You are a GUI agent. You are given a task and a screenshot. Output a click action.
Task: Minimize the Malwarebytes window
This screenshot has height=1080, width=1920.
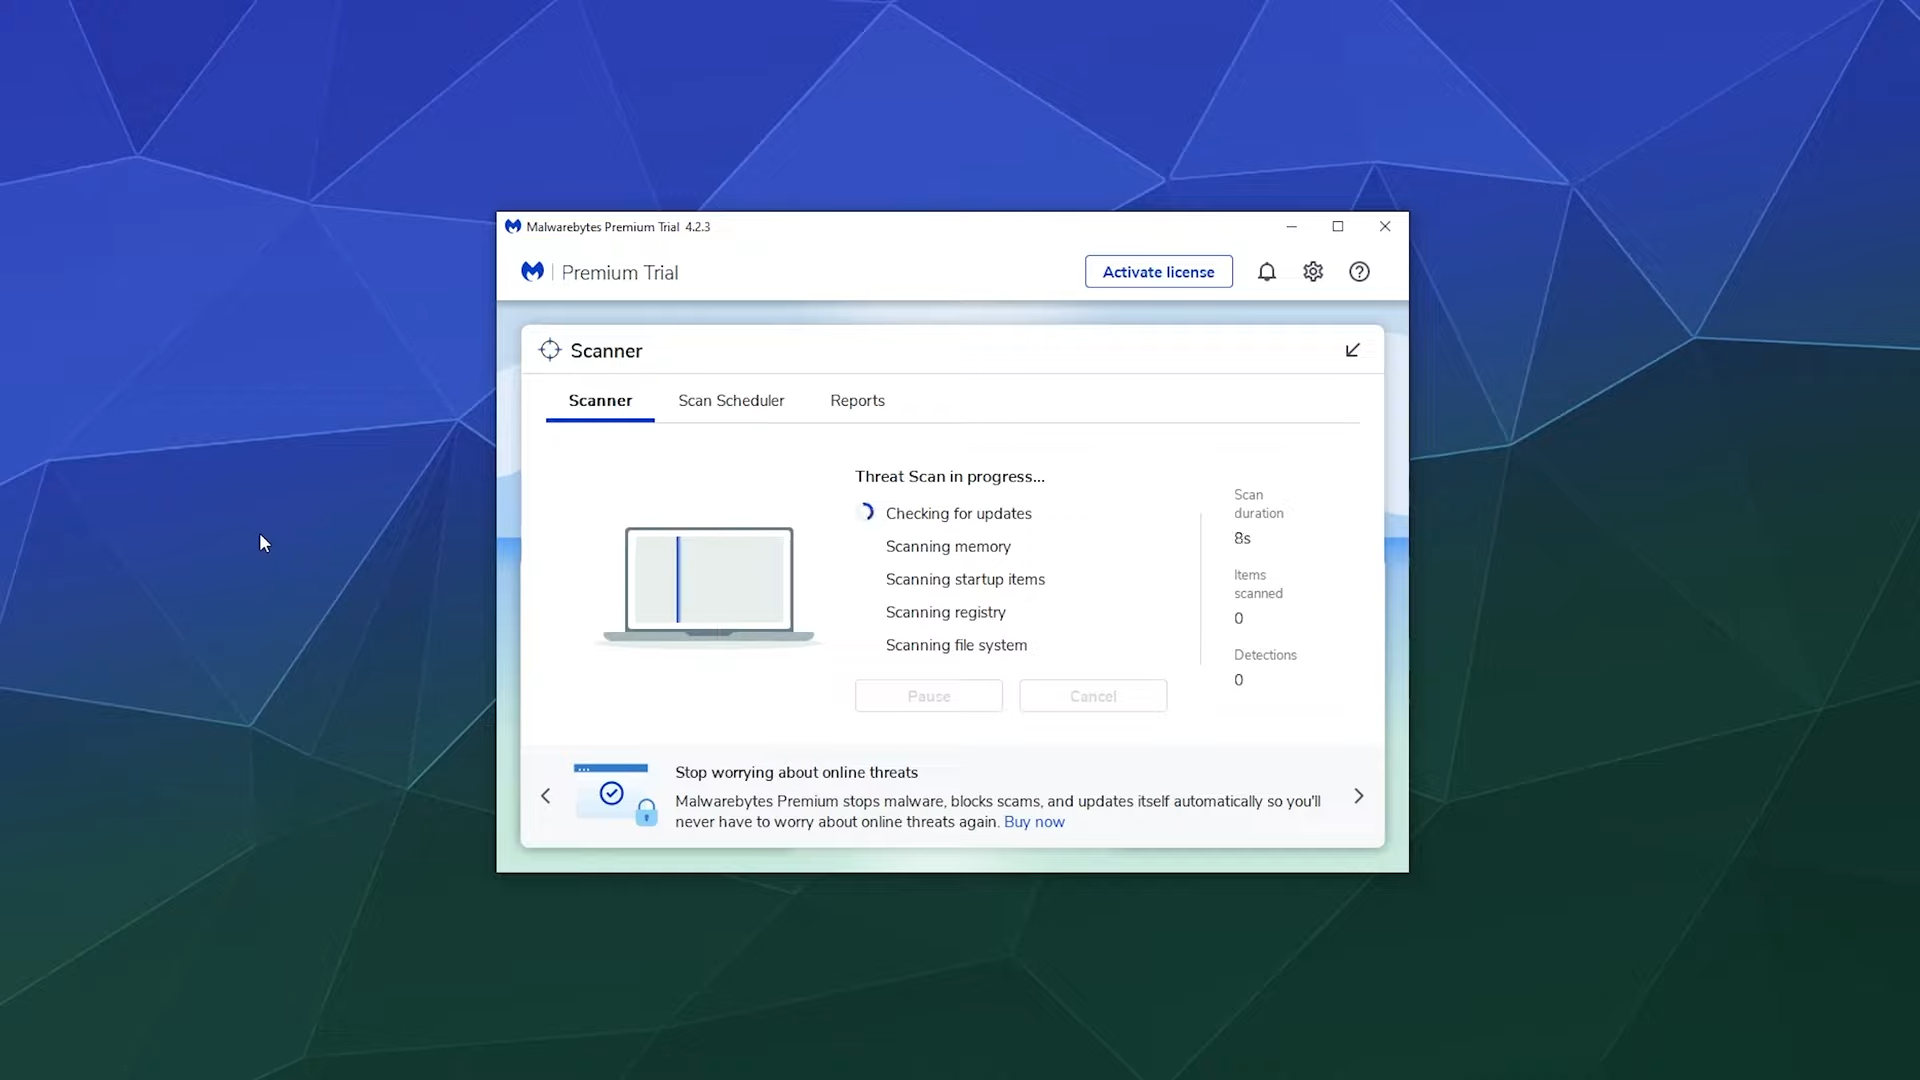coord(1291,227)
